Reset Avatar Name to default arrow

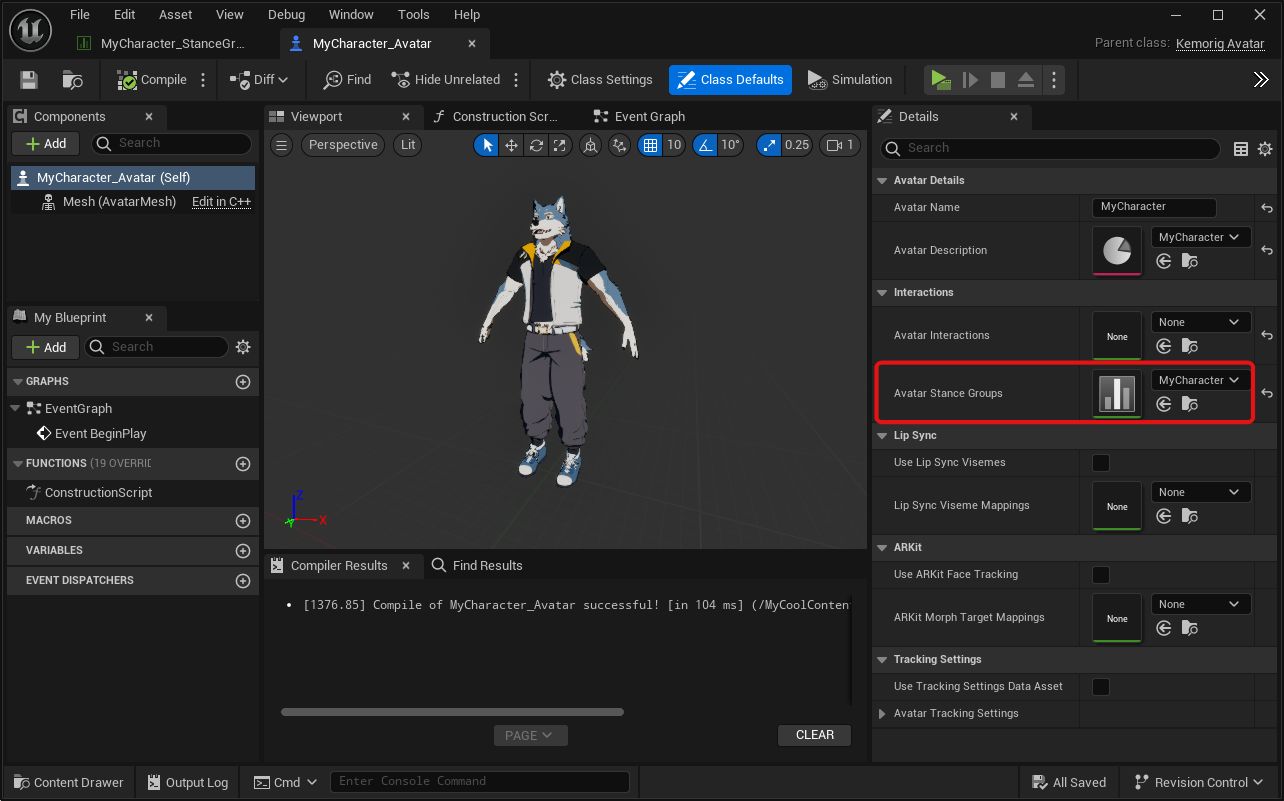pos(1266,208)
